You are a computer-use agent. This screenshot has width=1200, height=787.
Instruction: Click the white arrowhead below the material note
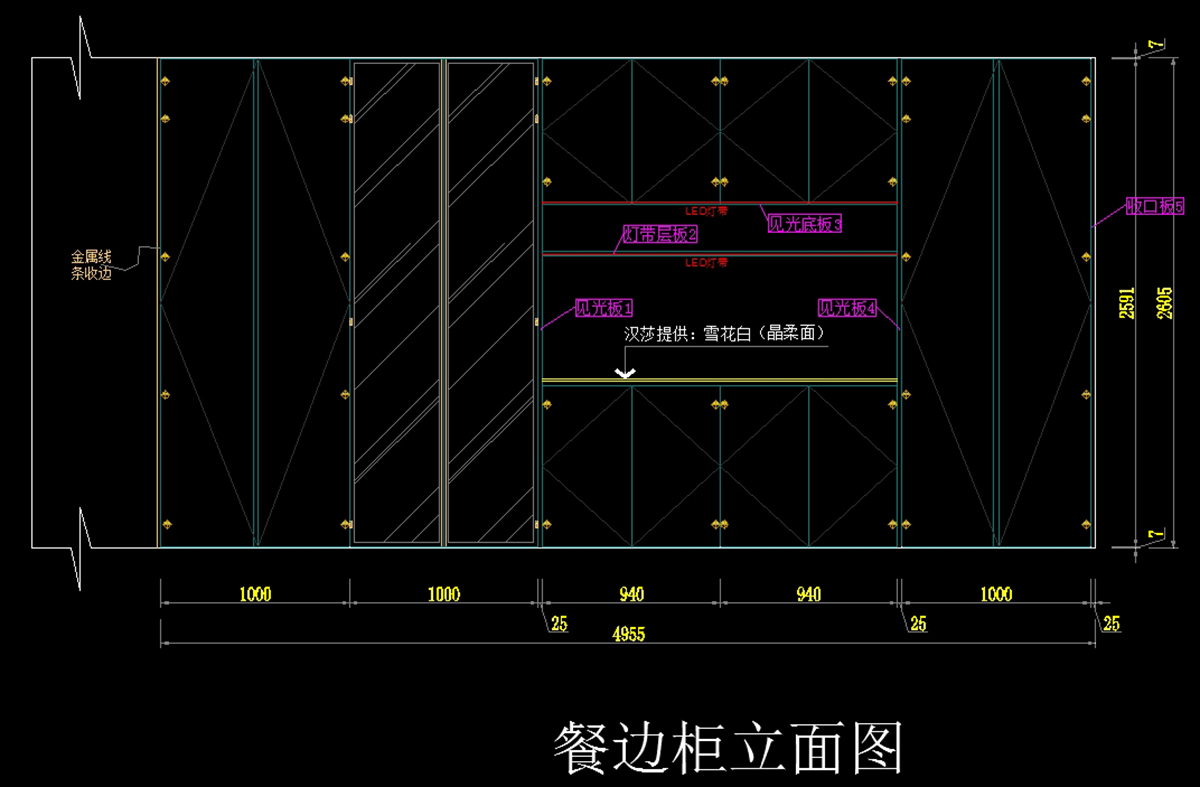pyautogui.click(x=626, y=373)
